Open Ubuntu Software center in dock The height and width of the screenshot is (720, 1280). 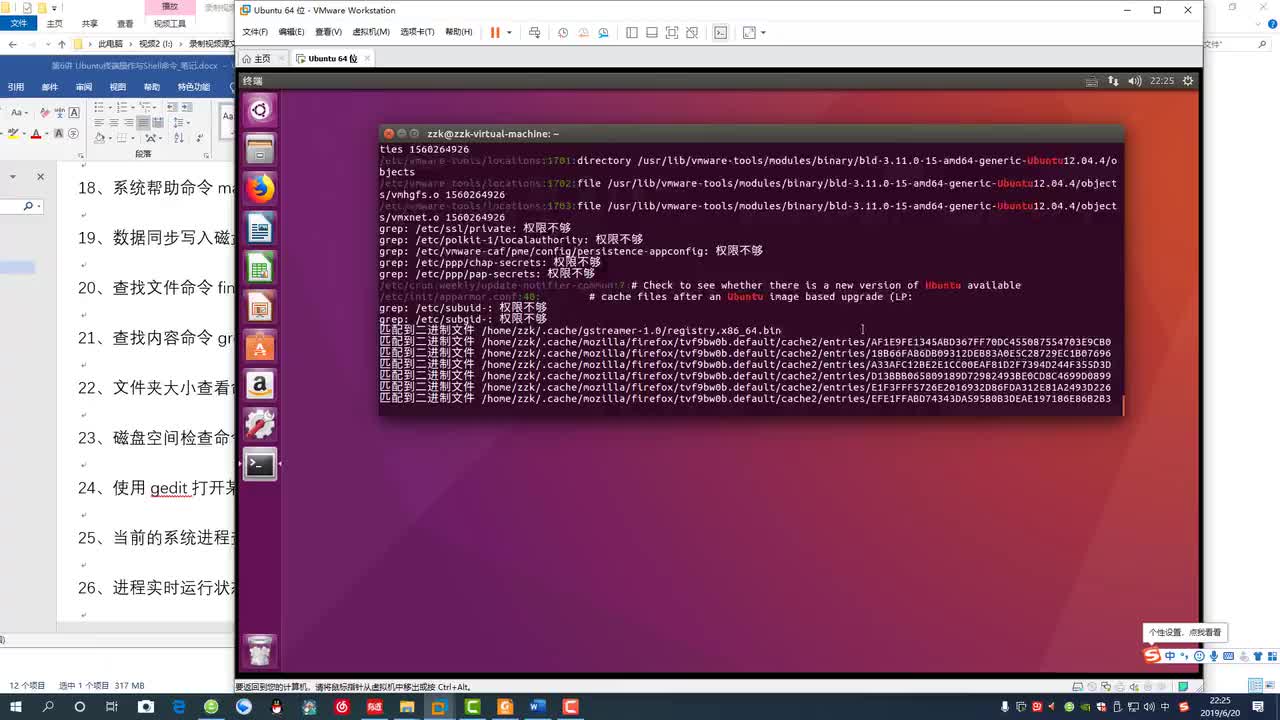[x=260, y=346]
